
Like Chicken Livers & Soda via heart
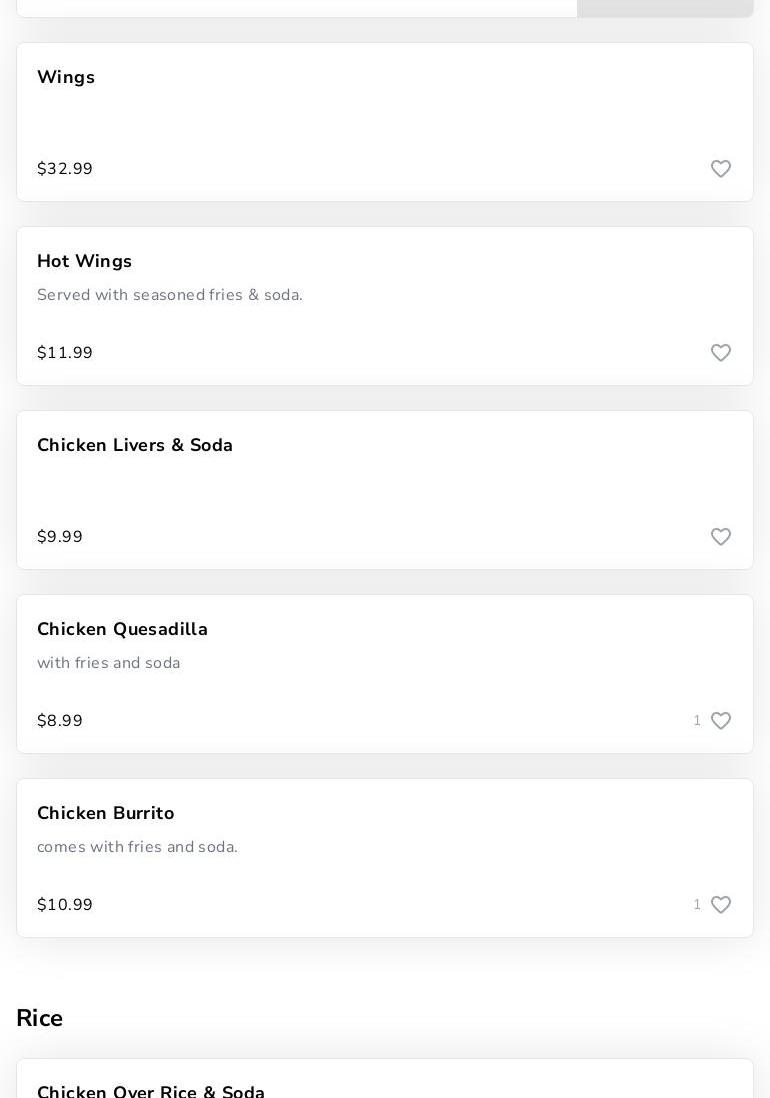tap(721, 537)
